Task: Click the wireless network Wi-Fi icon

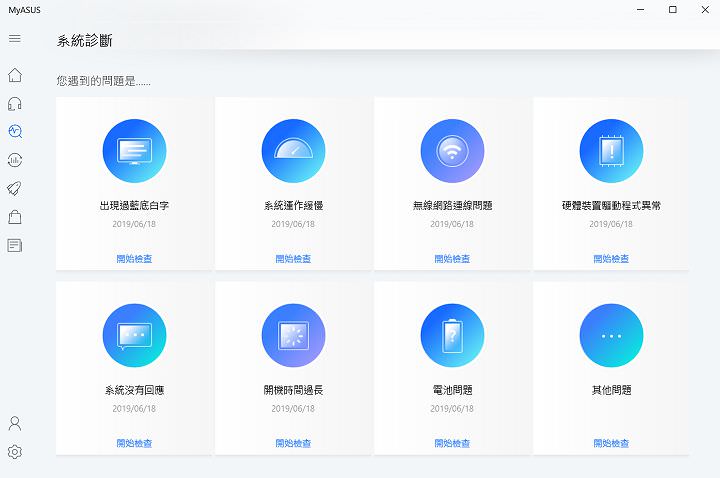Action: 452,151
